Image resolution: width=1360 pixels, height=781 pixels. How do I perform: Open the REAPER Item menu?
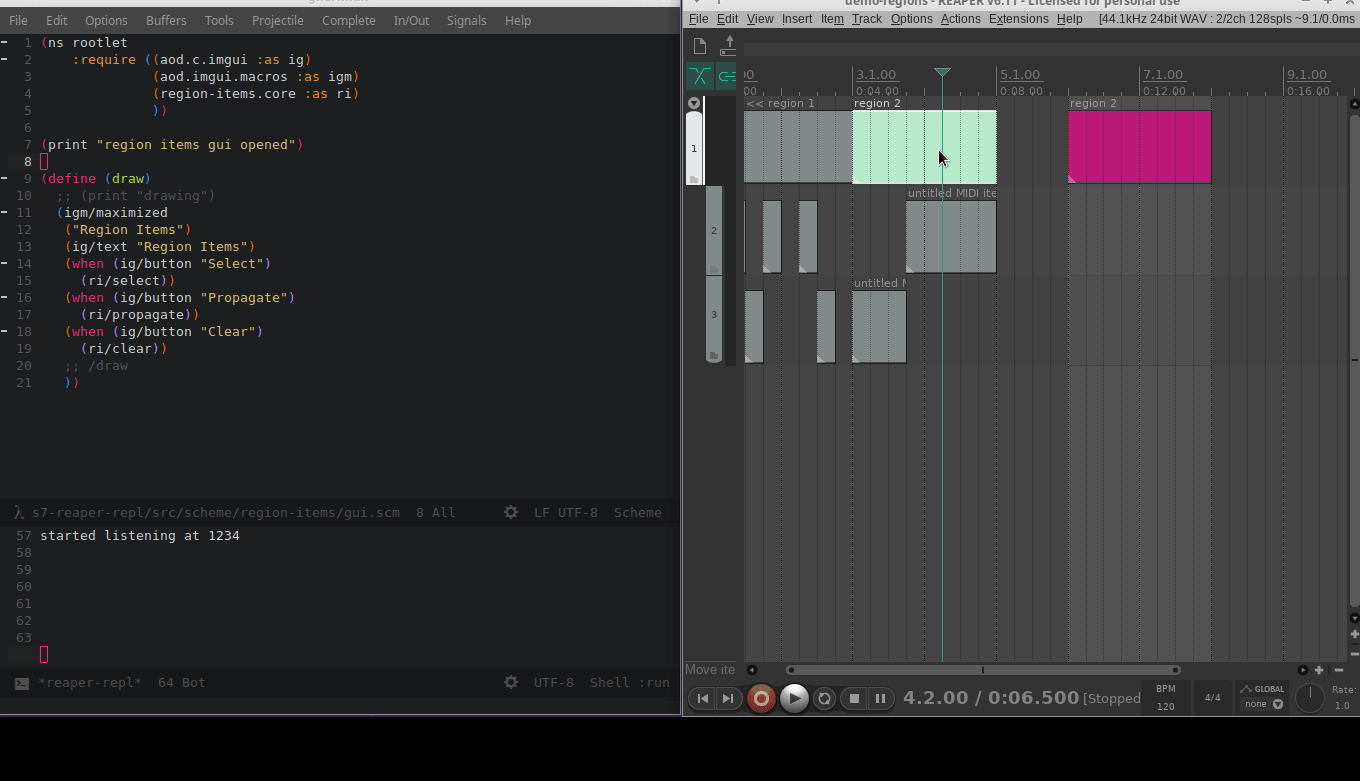tap(832, 19)
